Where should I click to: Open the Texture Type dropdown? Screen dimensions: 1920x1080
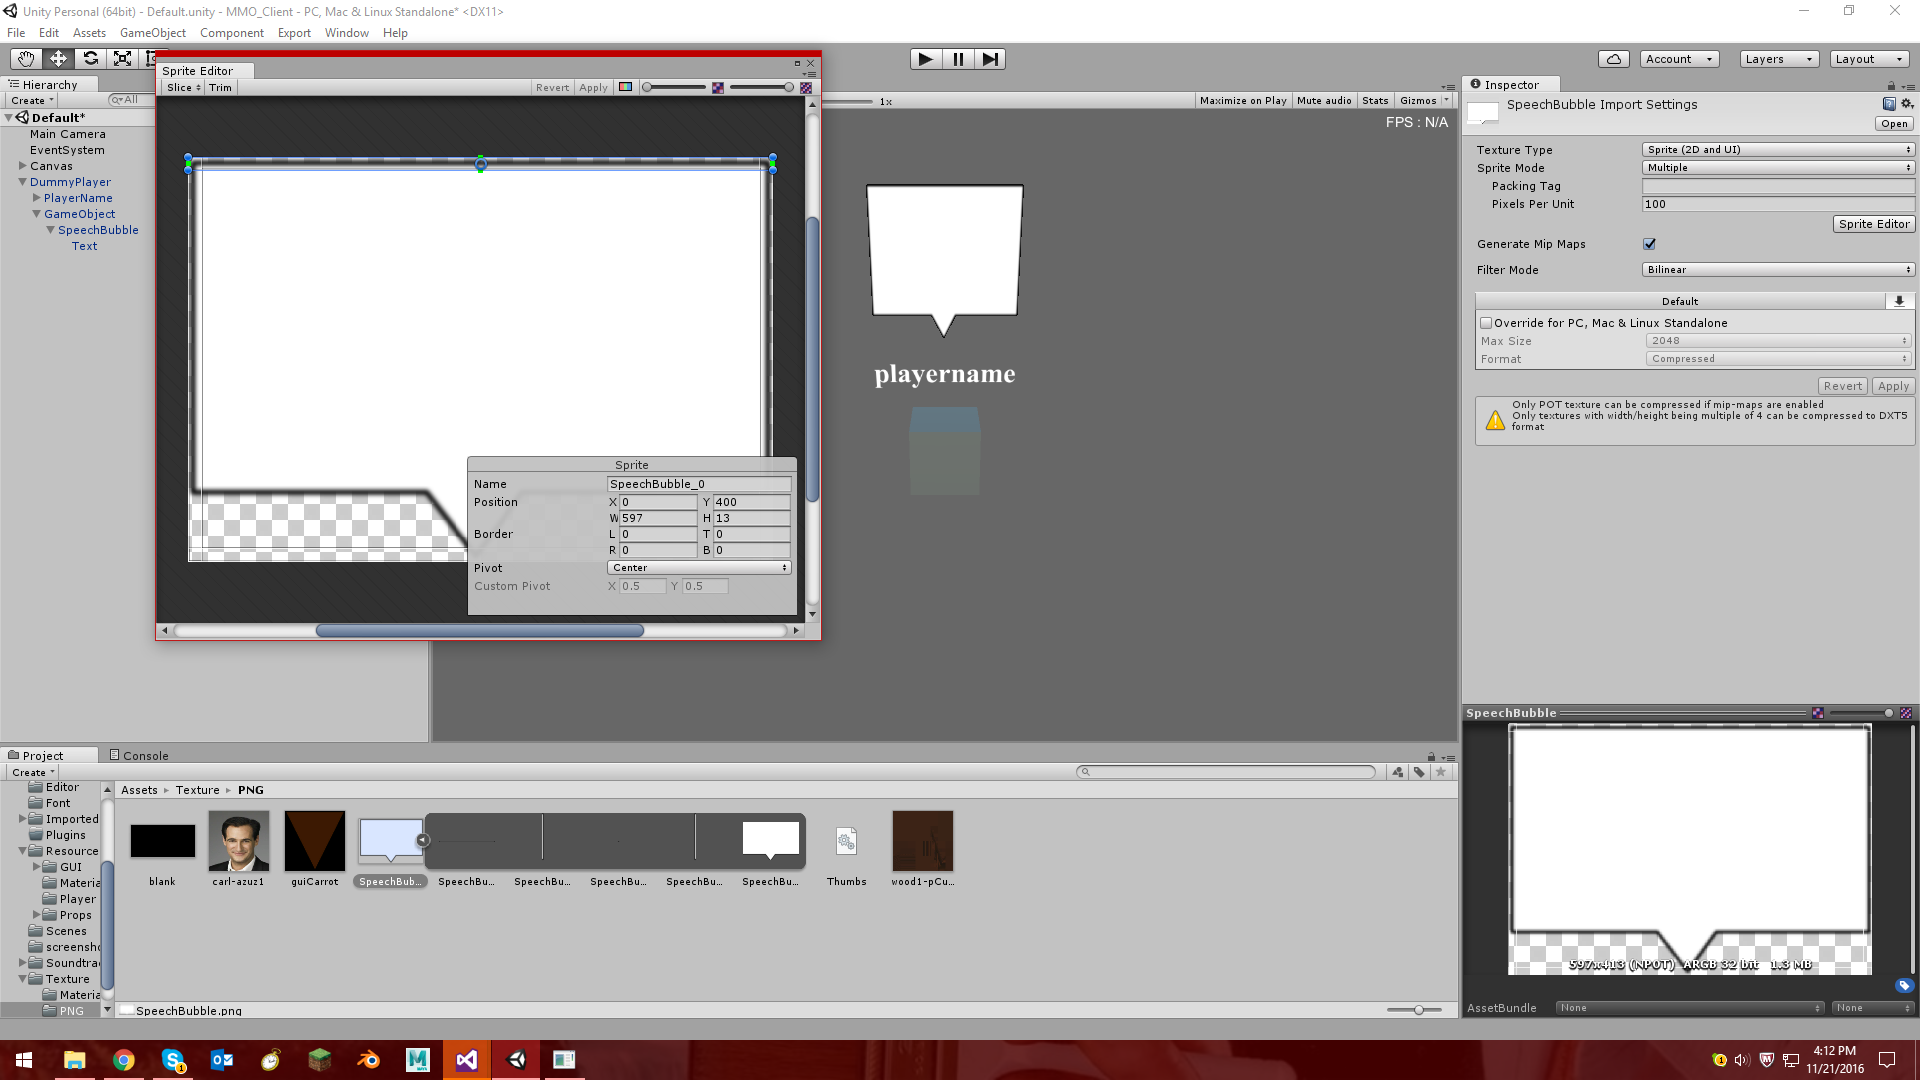tap(1777, 150)
